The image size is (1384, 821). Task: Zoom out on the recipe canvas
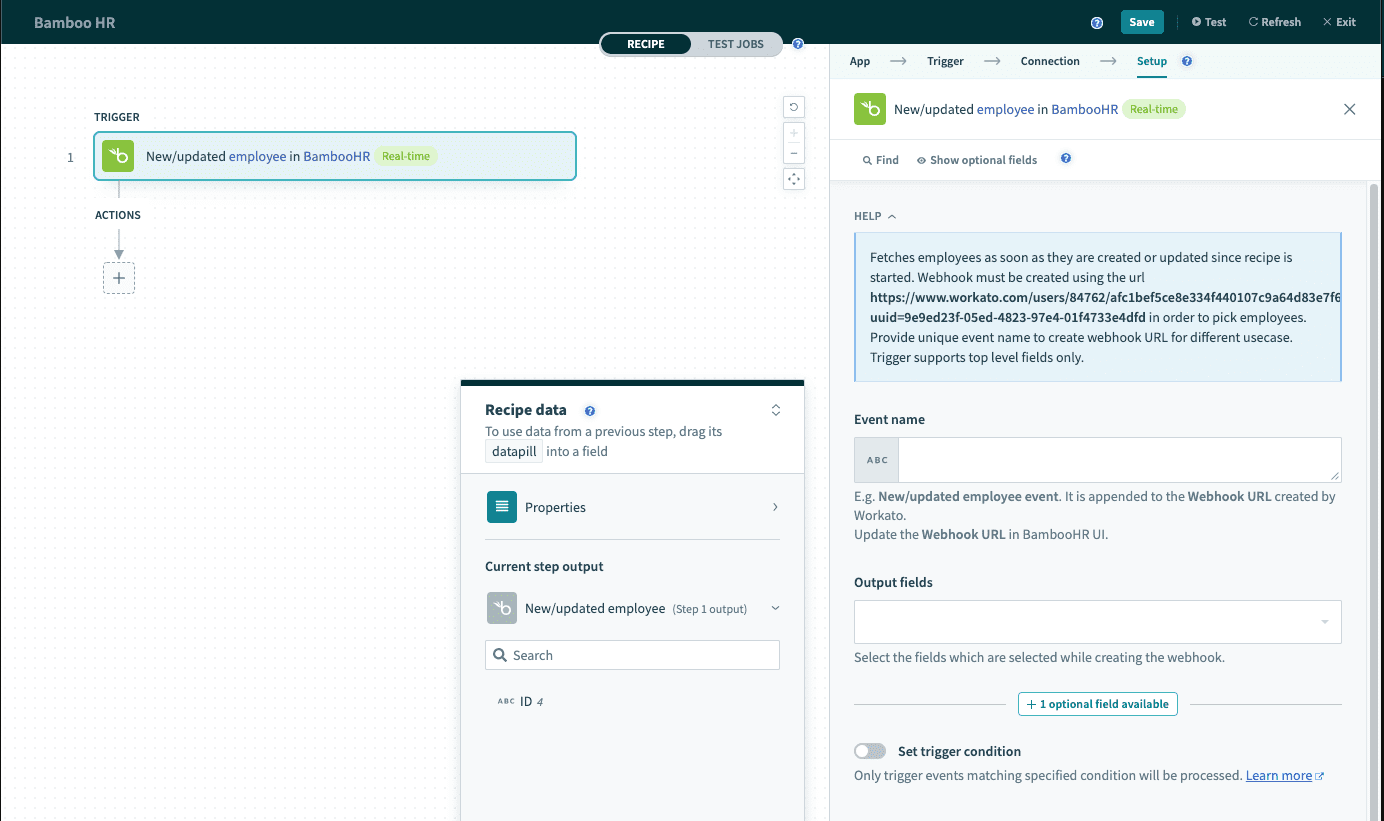point(794,153)
